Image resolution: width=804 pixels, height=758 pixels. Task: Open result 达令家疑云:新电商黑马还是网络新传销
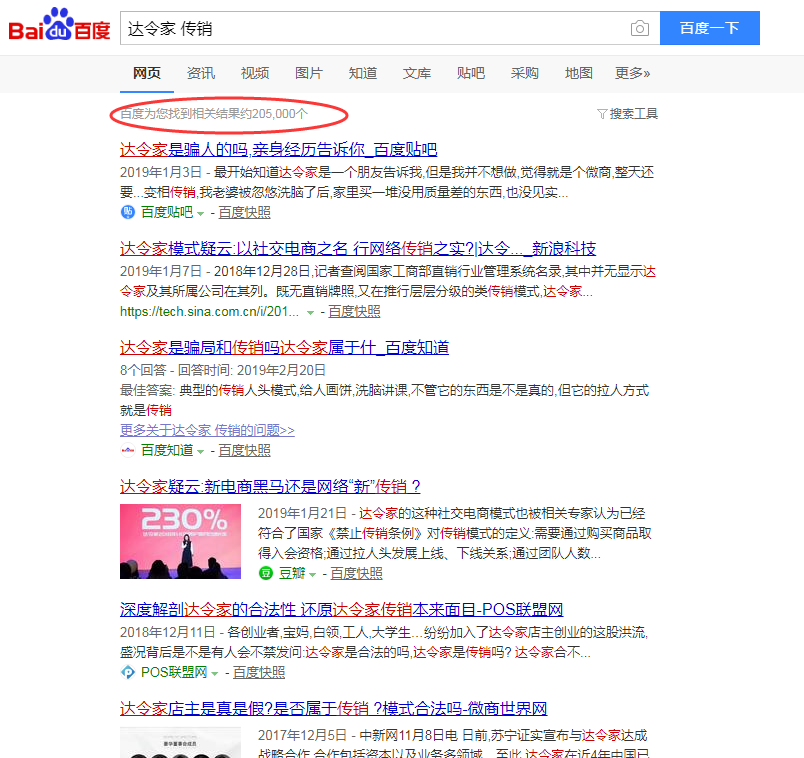(270, 486)
